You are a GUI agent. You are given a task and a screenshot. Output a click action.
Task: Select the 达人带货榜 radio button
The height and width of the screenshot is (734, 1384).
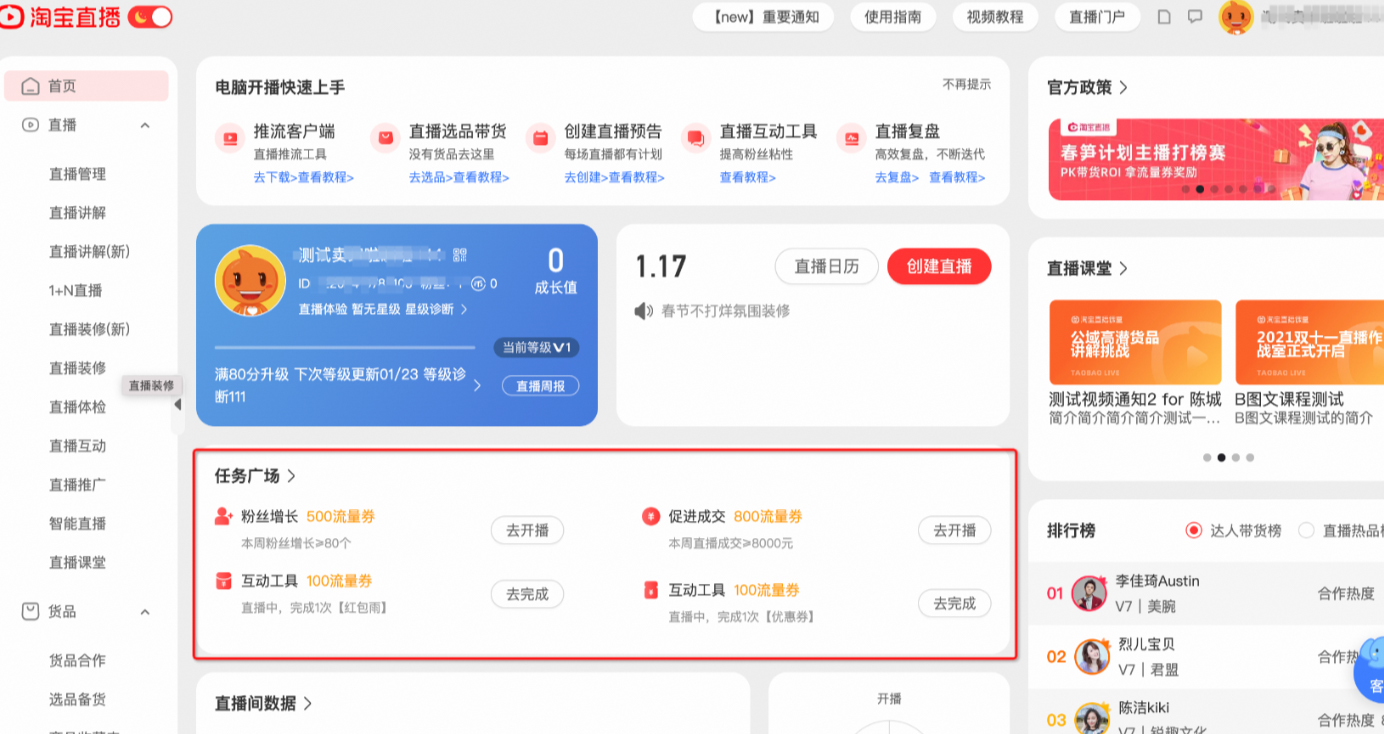click(x=1193, y=531)
